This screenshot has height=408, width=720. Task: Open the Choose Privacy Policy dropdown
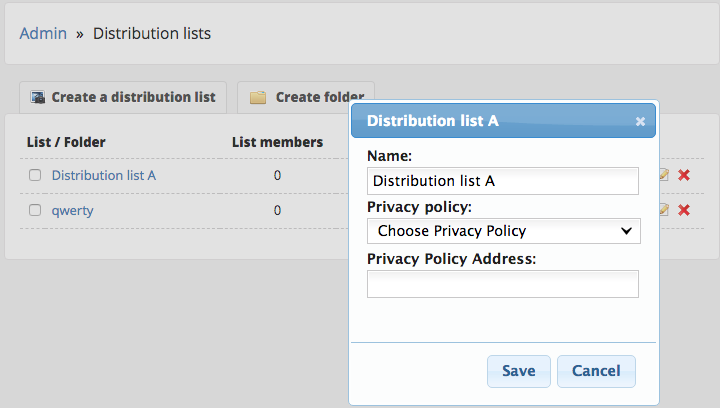tap(504, 231)
